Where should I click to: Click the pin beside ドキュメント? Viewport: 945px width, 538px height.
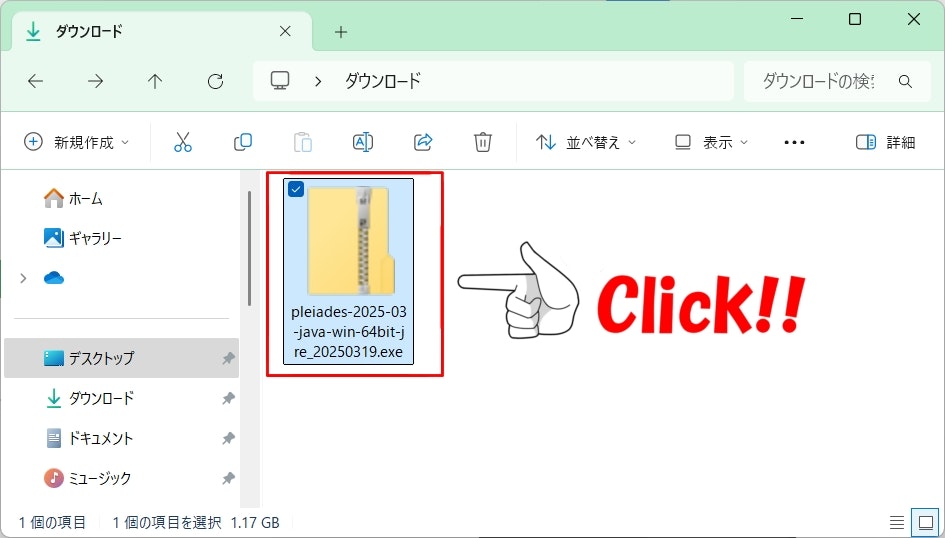228,439
